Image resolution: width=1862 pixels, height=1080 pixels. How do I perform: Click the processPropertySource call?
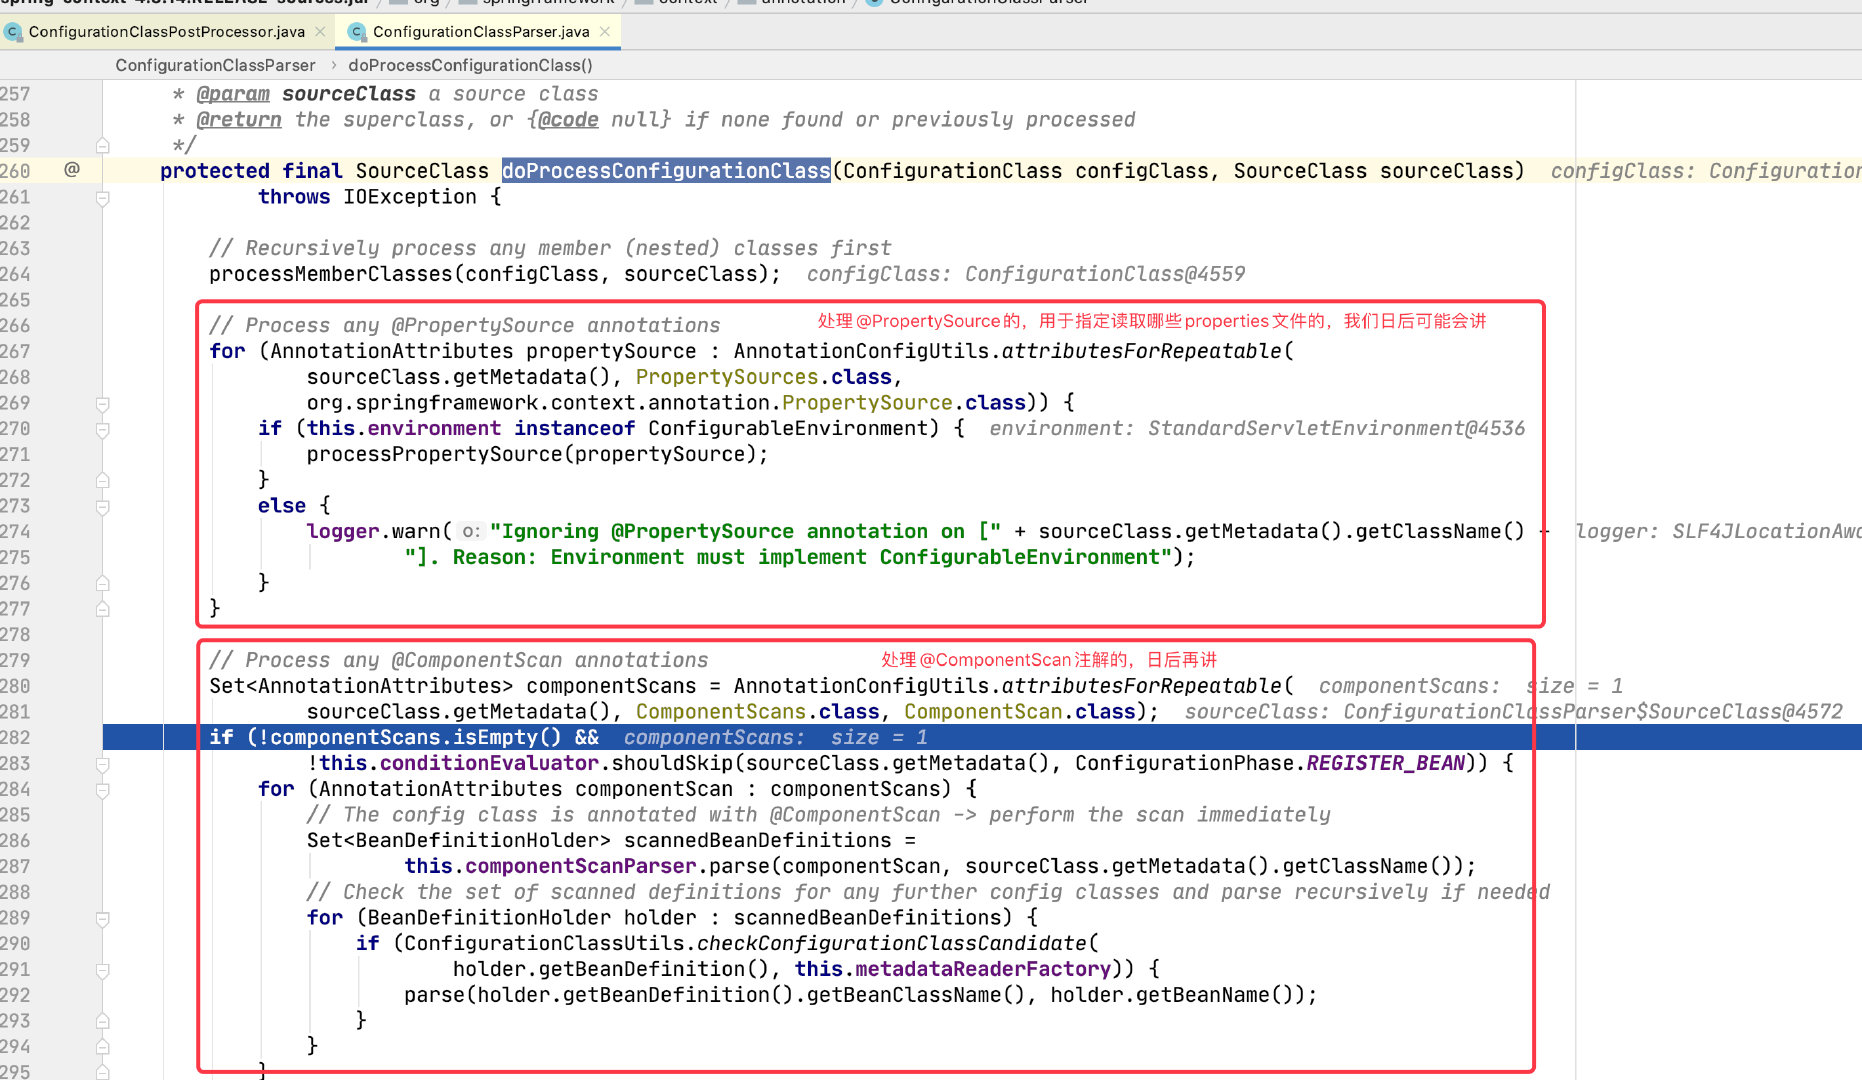click(x=435, y=455)
